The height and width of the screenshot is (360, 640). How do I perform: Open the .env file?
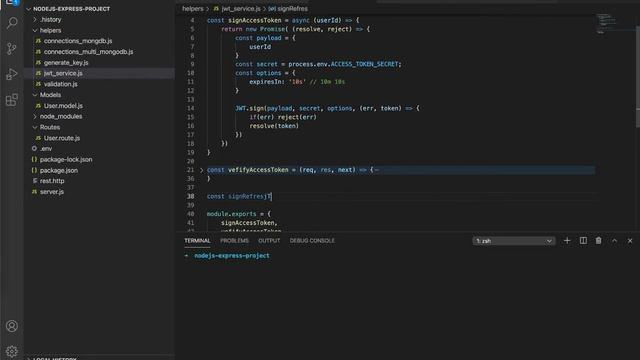click(46, 149)
